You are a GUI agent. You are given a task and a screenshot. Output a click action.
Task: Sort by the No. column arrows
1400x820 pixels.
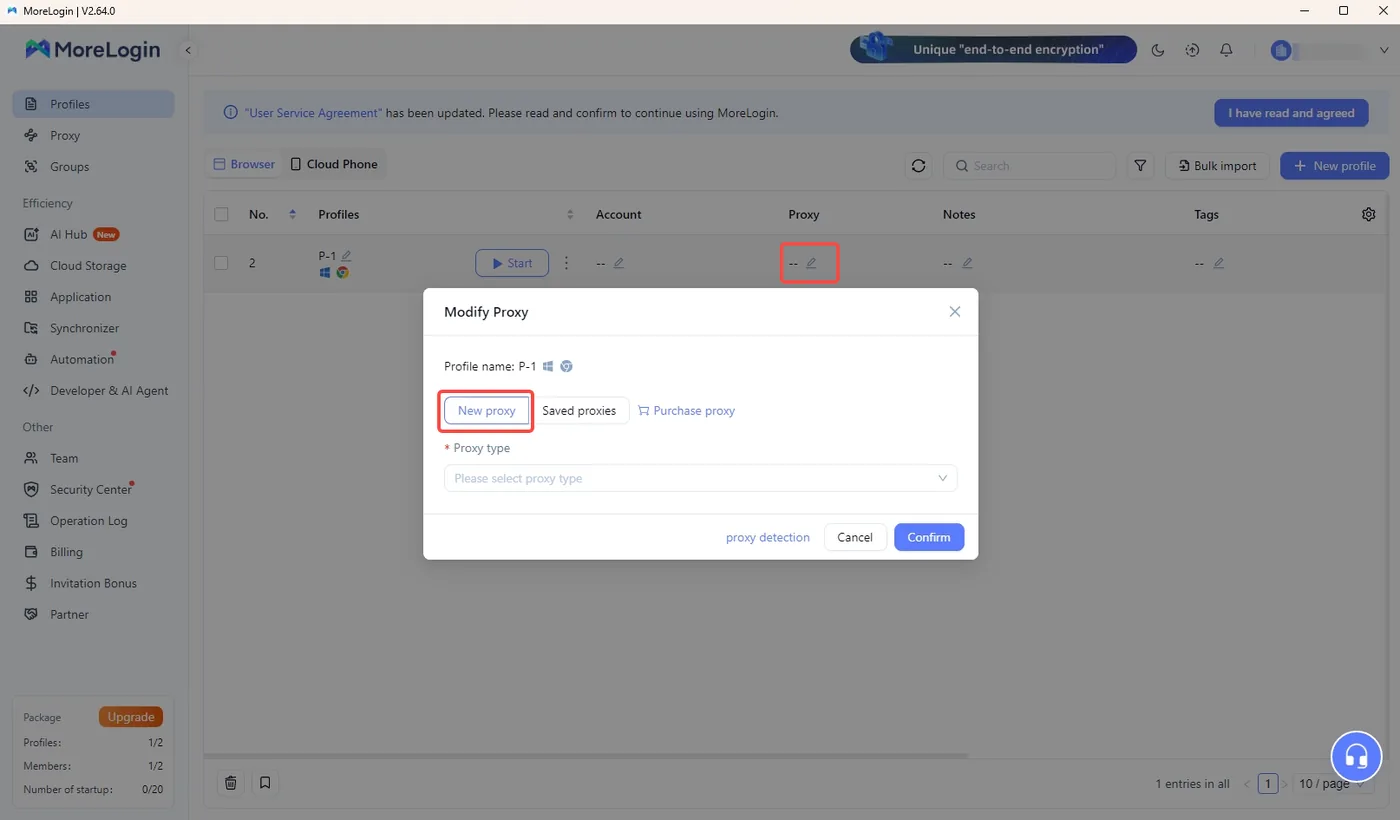(x=292, y=214)
